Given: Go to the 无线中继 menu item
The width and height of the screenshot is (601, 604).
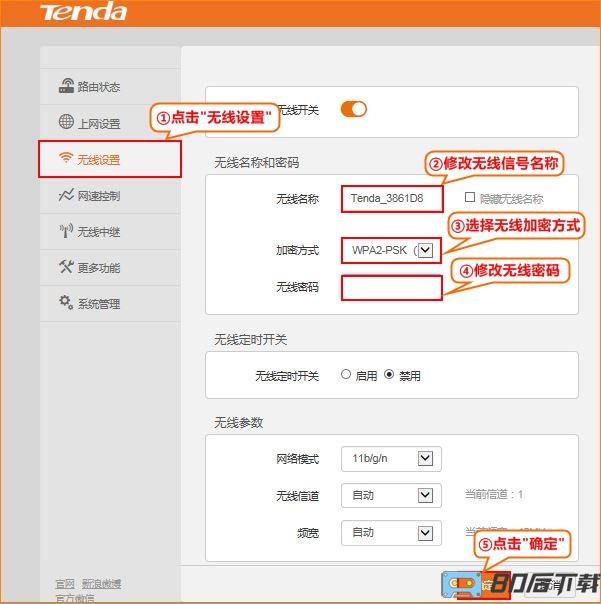Looking at the screenshot, I should point(110,232).
